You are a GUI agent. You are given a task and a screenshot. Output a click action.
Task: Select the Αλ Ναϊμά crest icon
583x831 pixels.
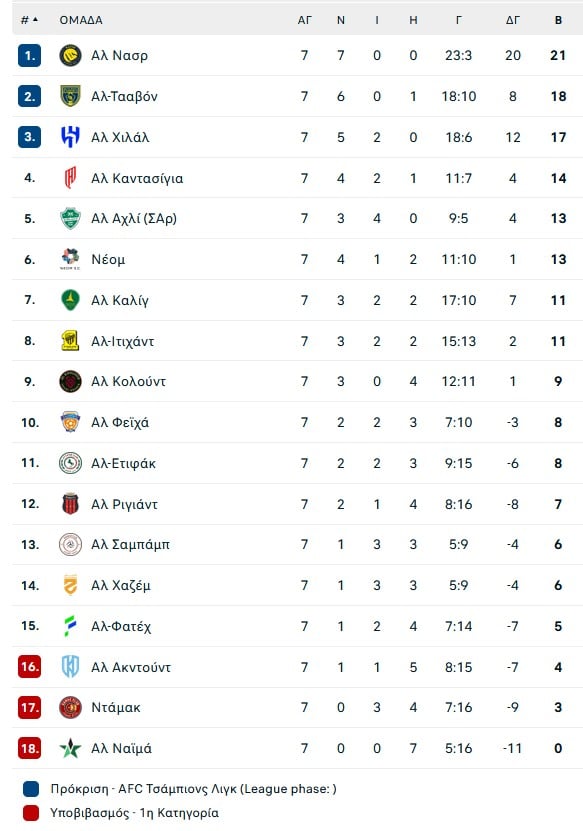(x=68, y=748)
